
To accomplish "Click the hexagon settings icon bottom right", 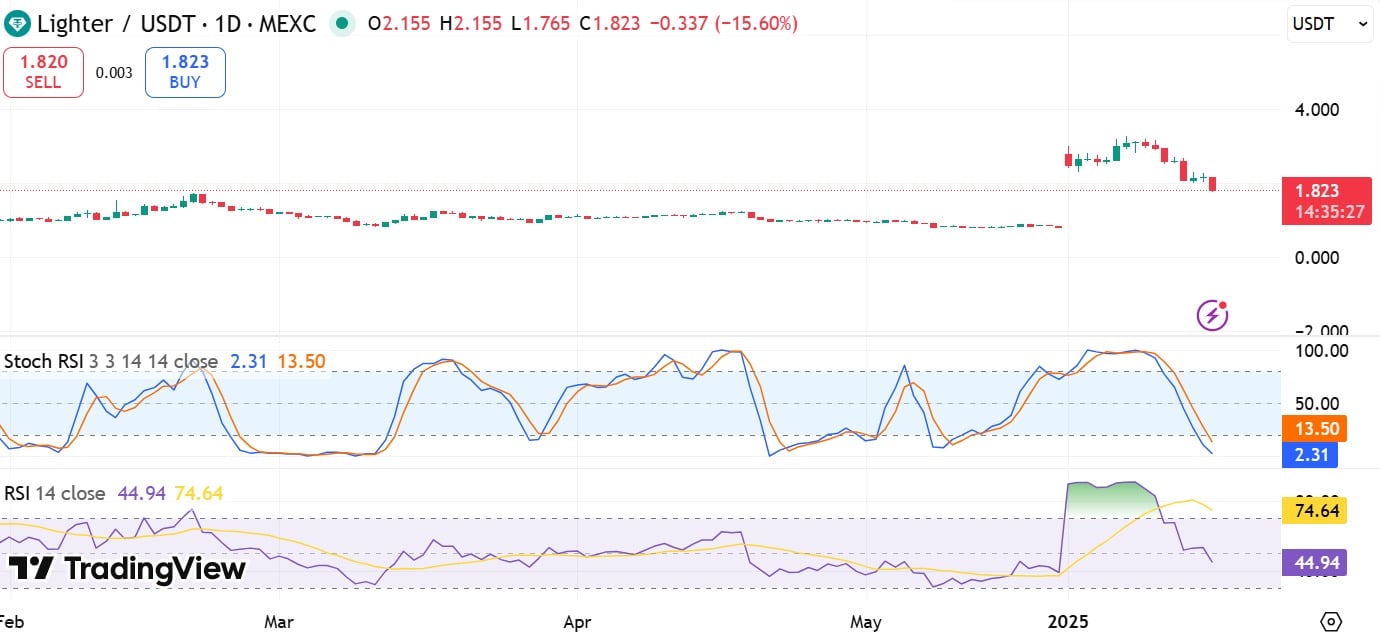I will point(1329,620).
